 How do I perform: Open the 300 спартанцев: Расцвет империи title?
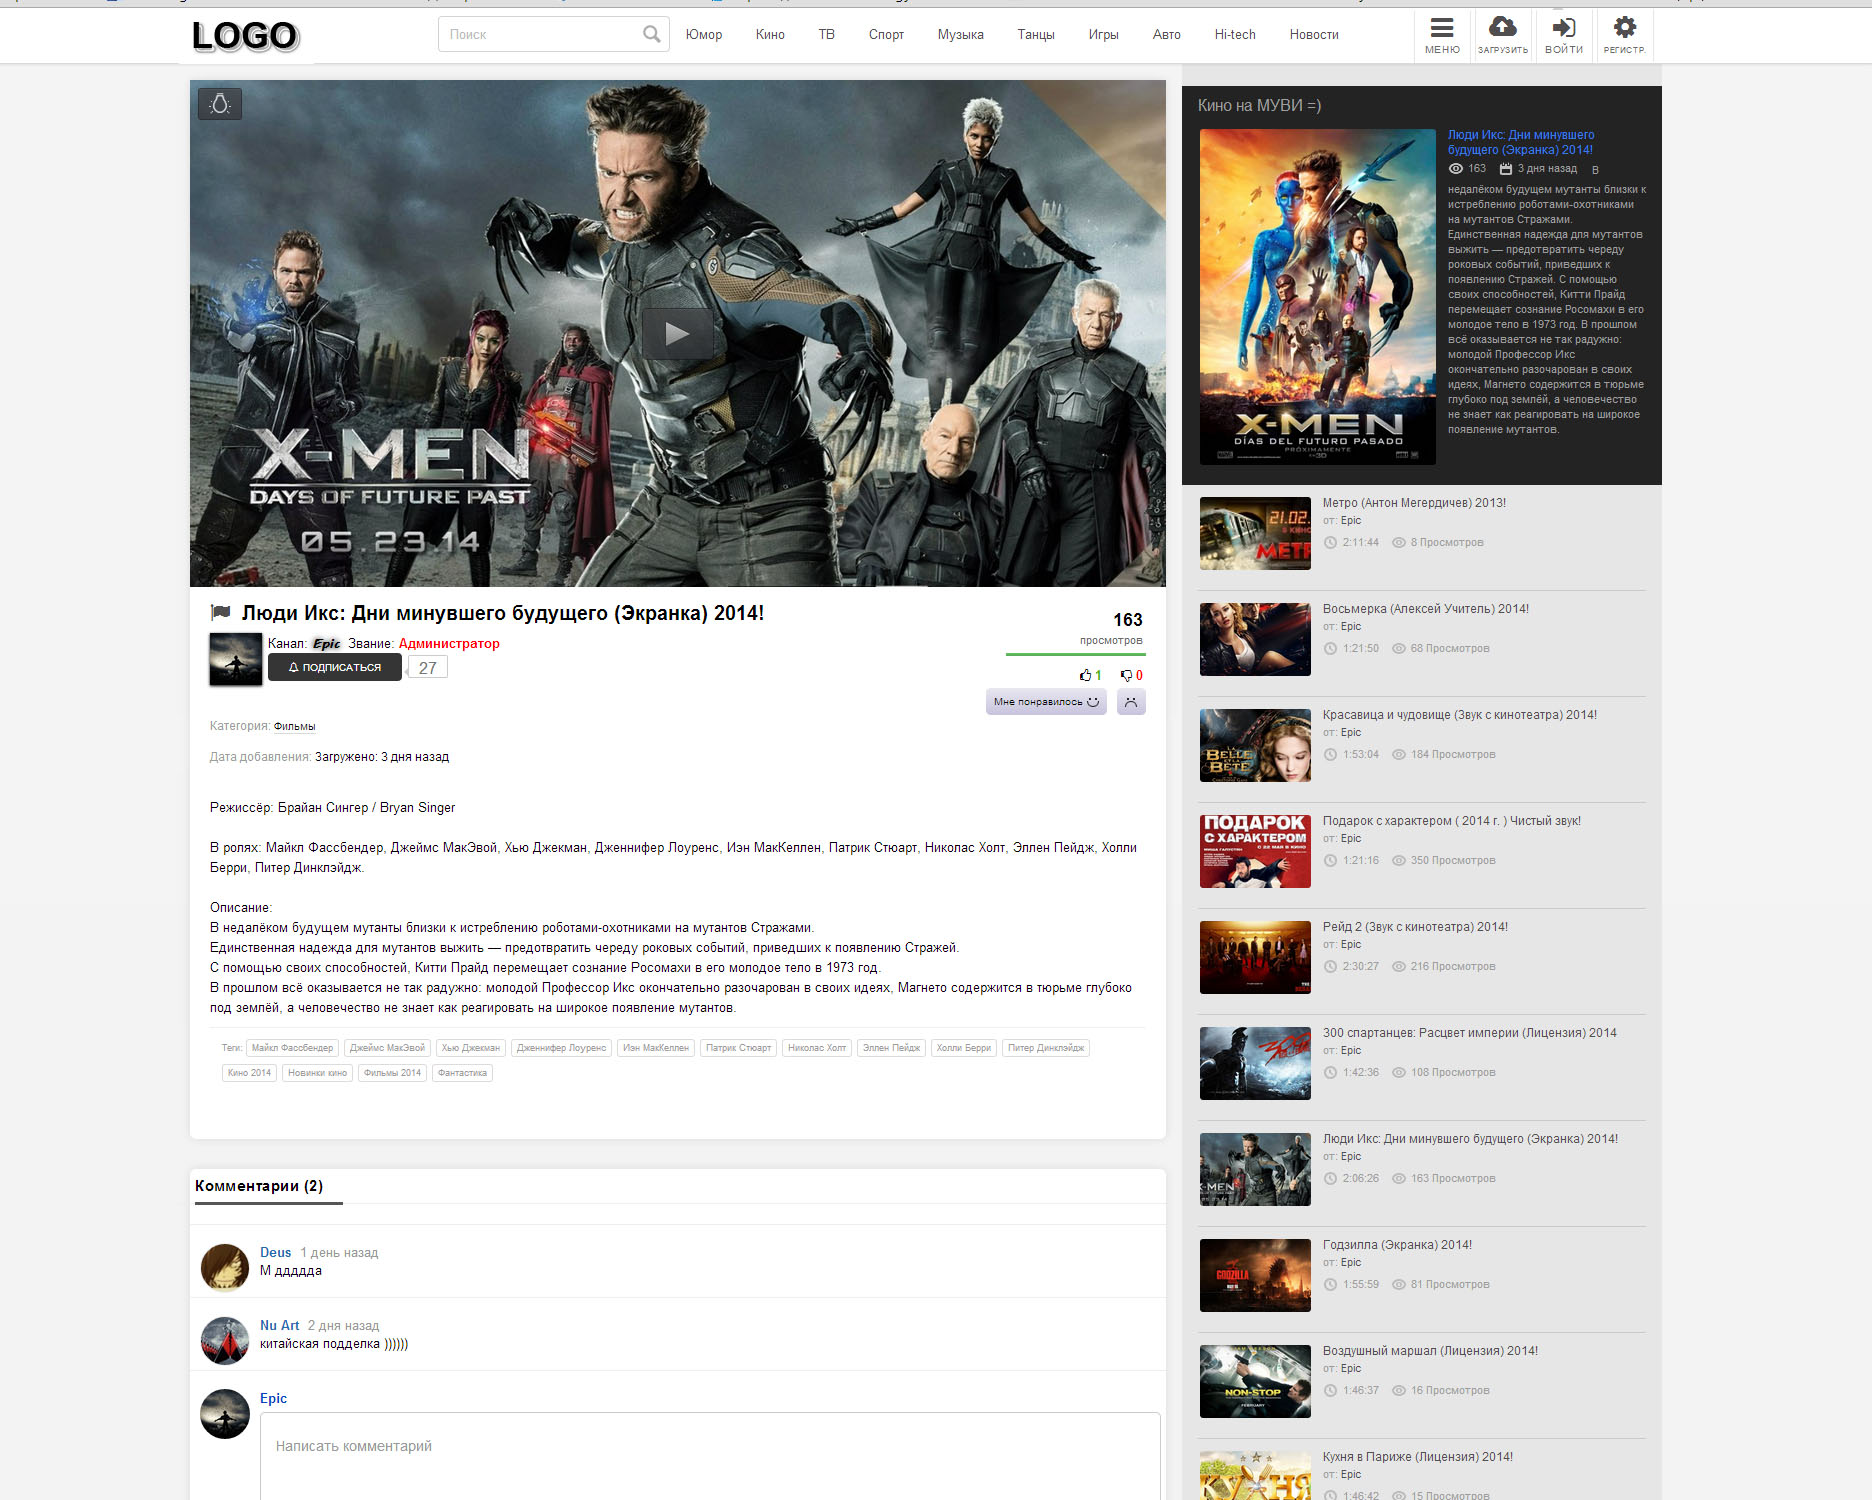tap(1469, 1033)
